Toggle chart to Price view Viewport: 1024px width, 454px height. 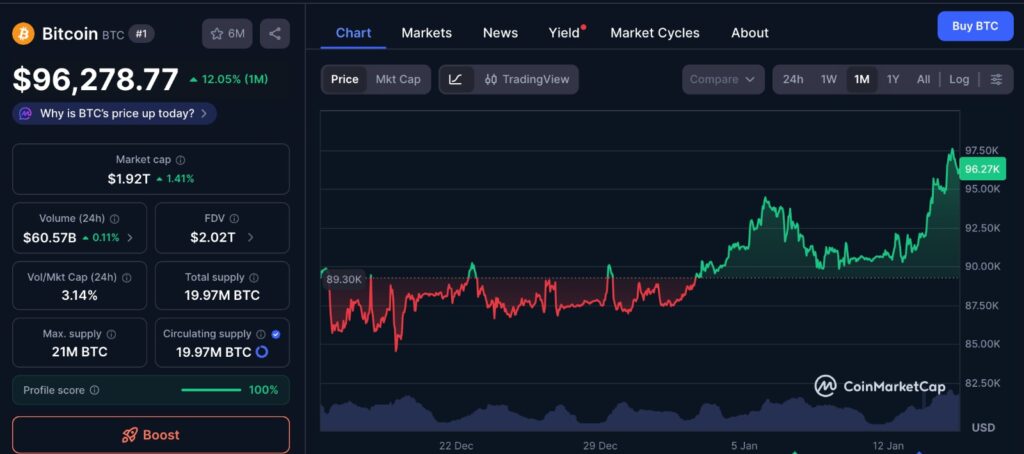[344, 79]
